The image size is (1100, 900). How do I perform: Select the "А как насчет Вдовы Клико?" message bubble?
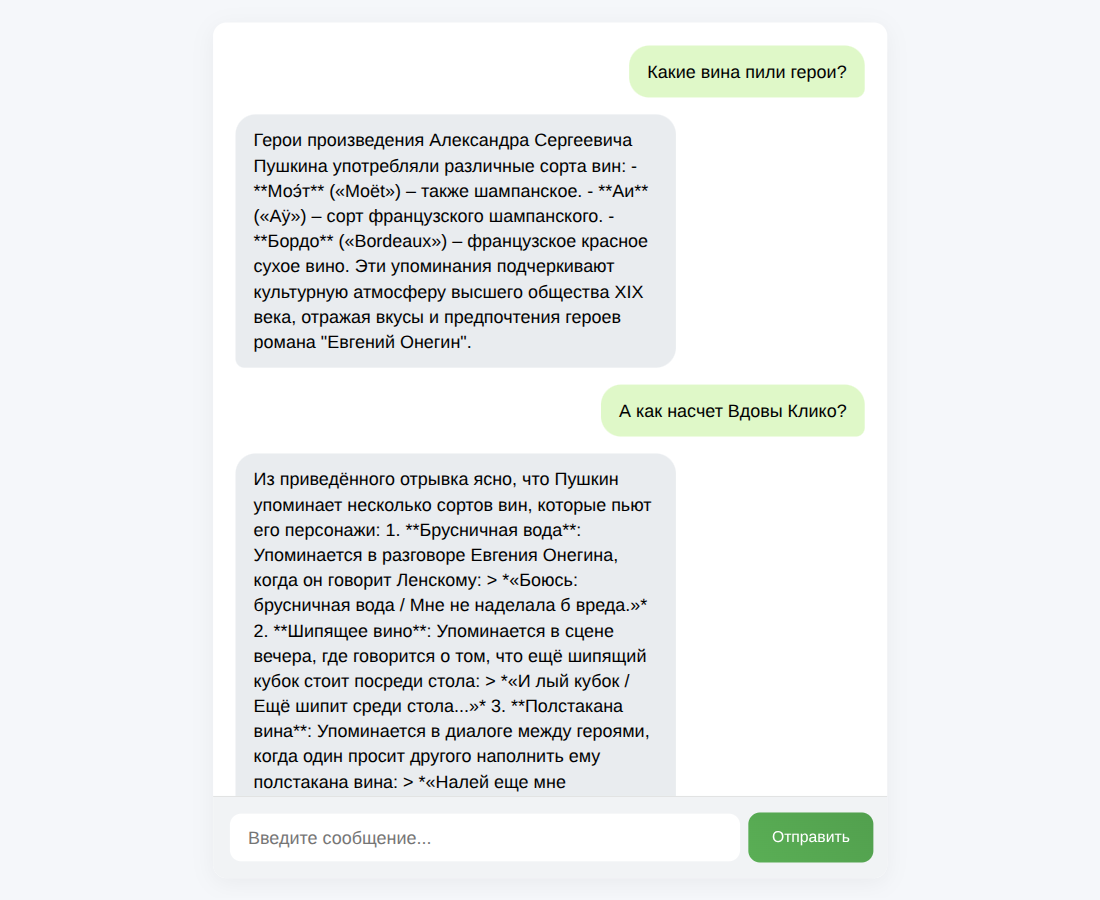[732, 411]
